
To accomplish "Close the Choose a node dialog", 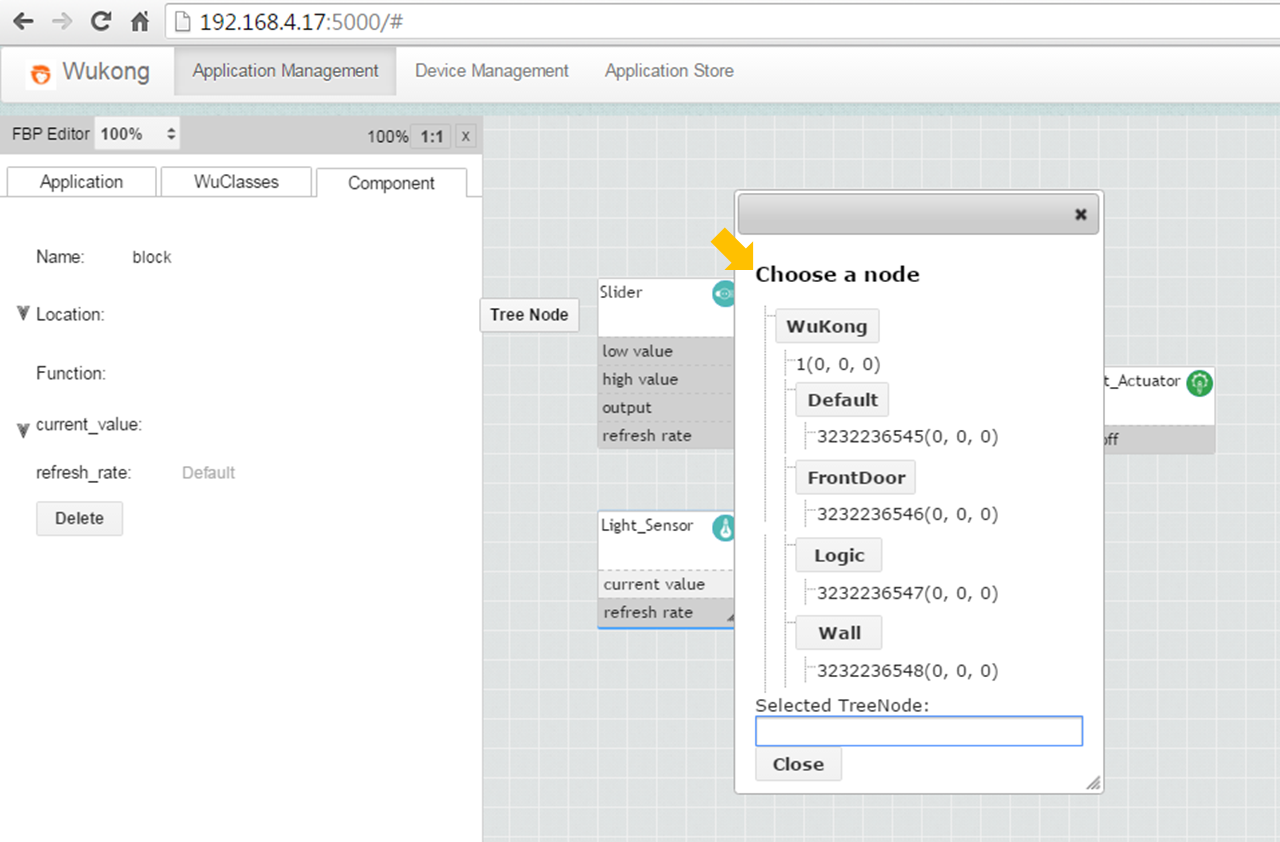I will tap(1080, 214).
